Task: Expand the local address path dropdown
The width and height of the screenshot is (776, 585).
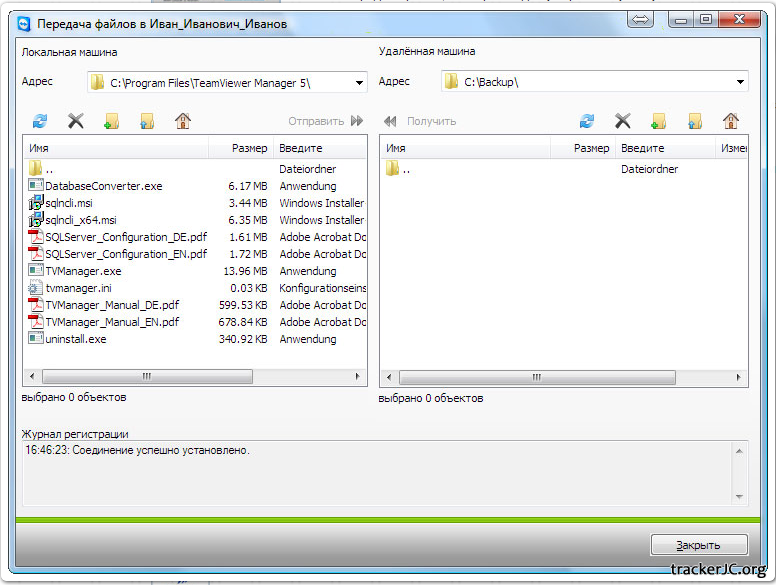Action: pos(359,82)
